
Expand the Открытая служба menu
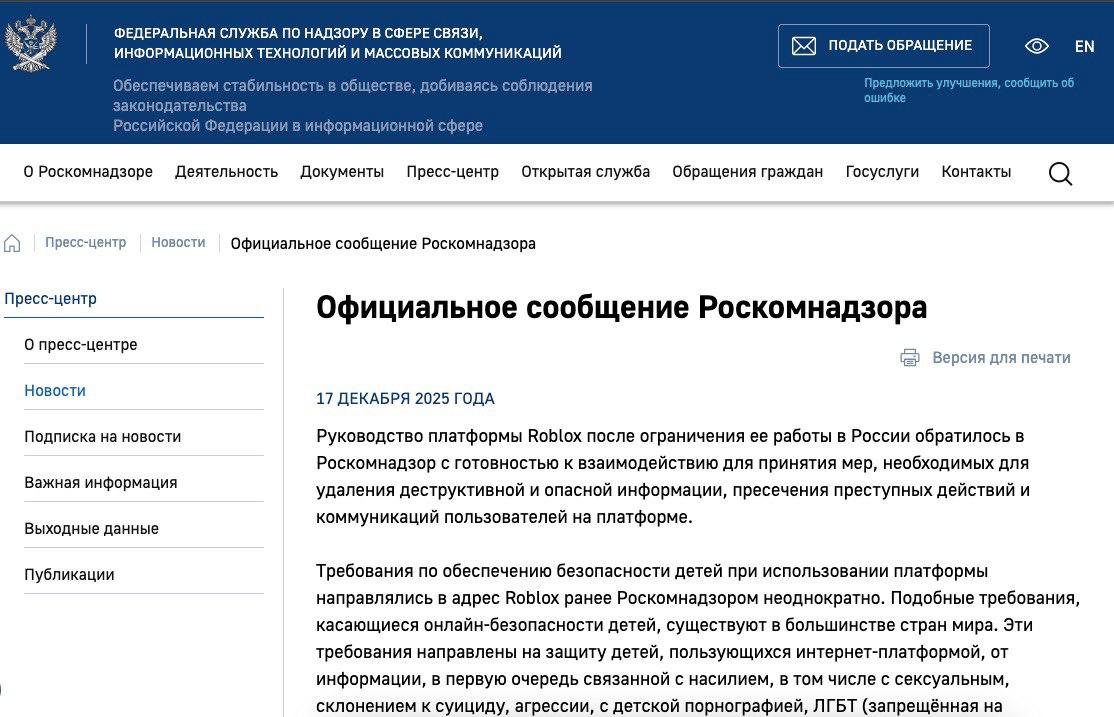[x=585, y=172]
